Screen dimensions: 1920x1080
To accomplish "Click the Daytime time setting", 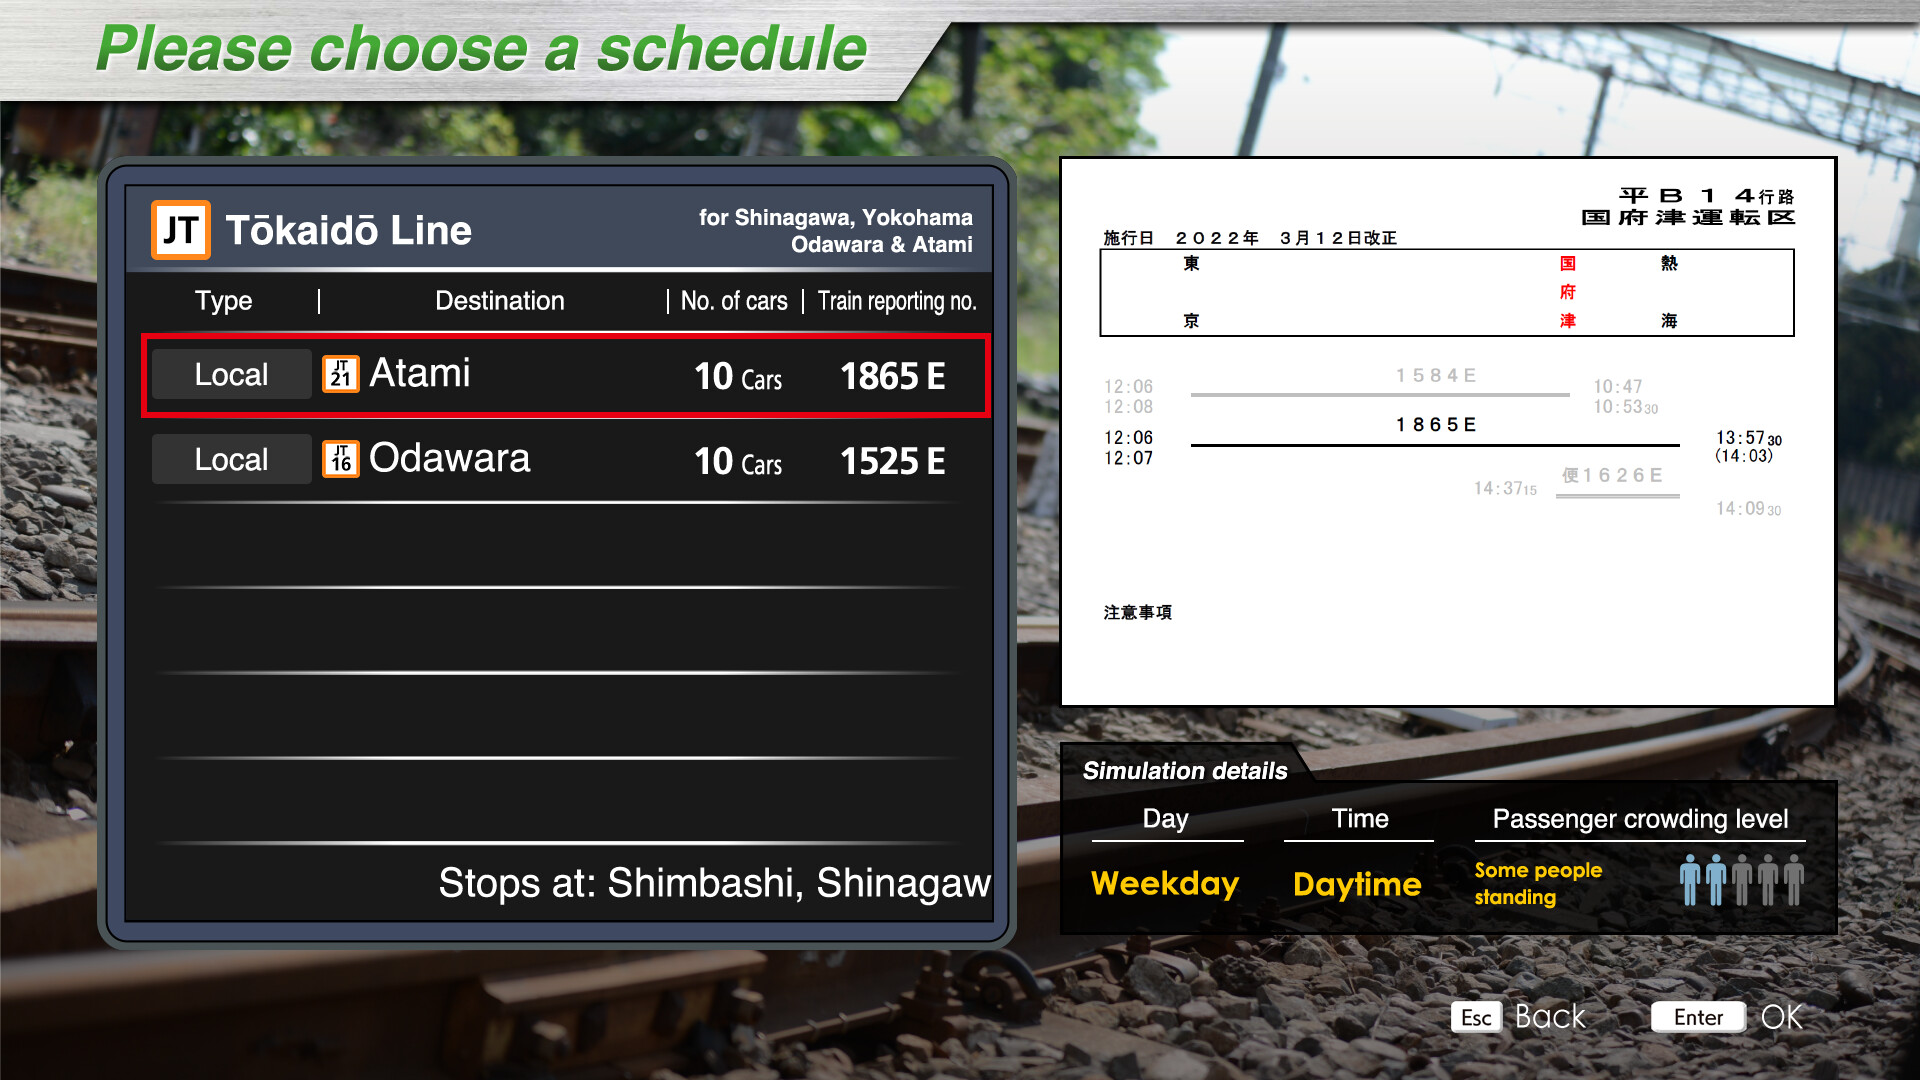I will coord(1357,884).
